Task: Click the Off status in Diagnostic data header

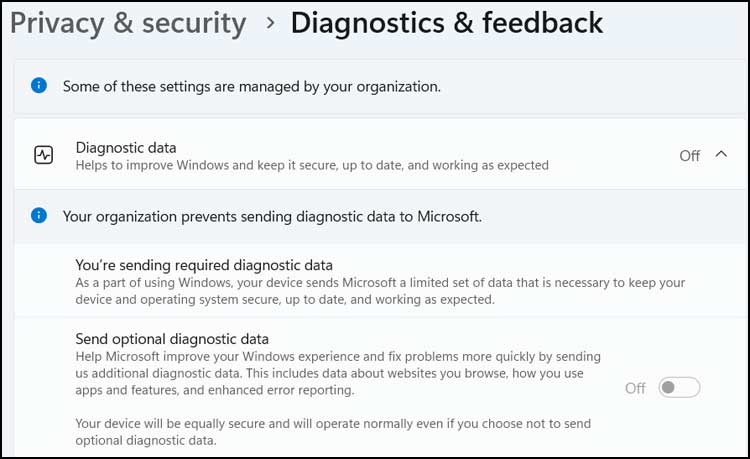Action: (689, 155)
